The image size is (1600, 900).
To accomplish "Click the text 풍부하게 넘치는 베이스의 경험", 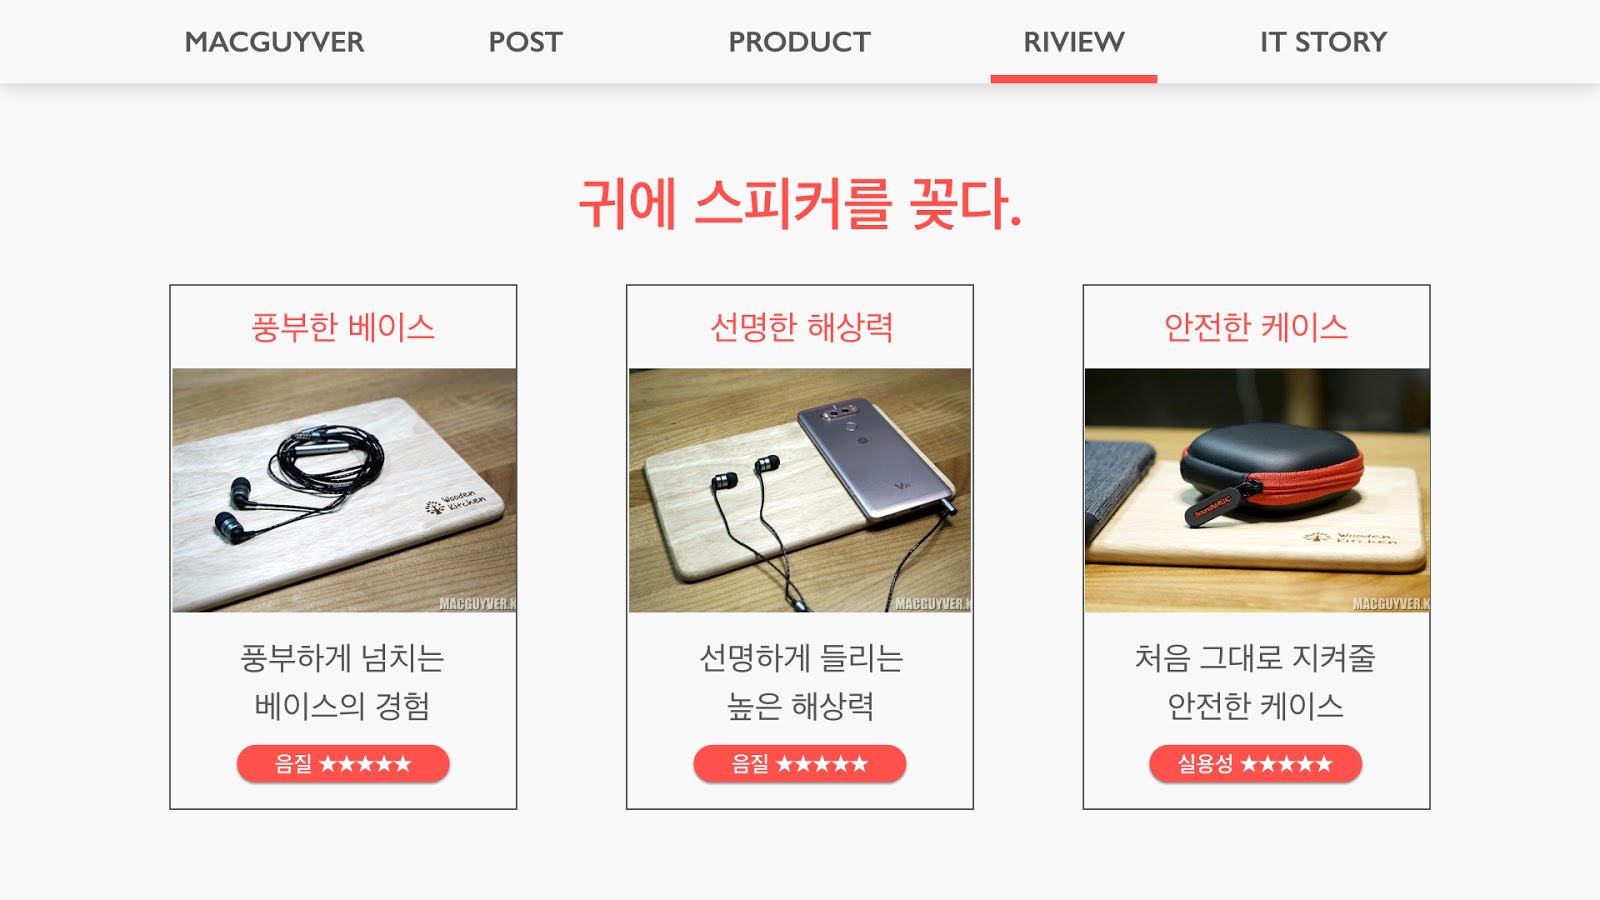I will coord(342,682).
